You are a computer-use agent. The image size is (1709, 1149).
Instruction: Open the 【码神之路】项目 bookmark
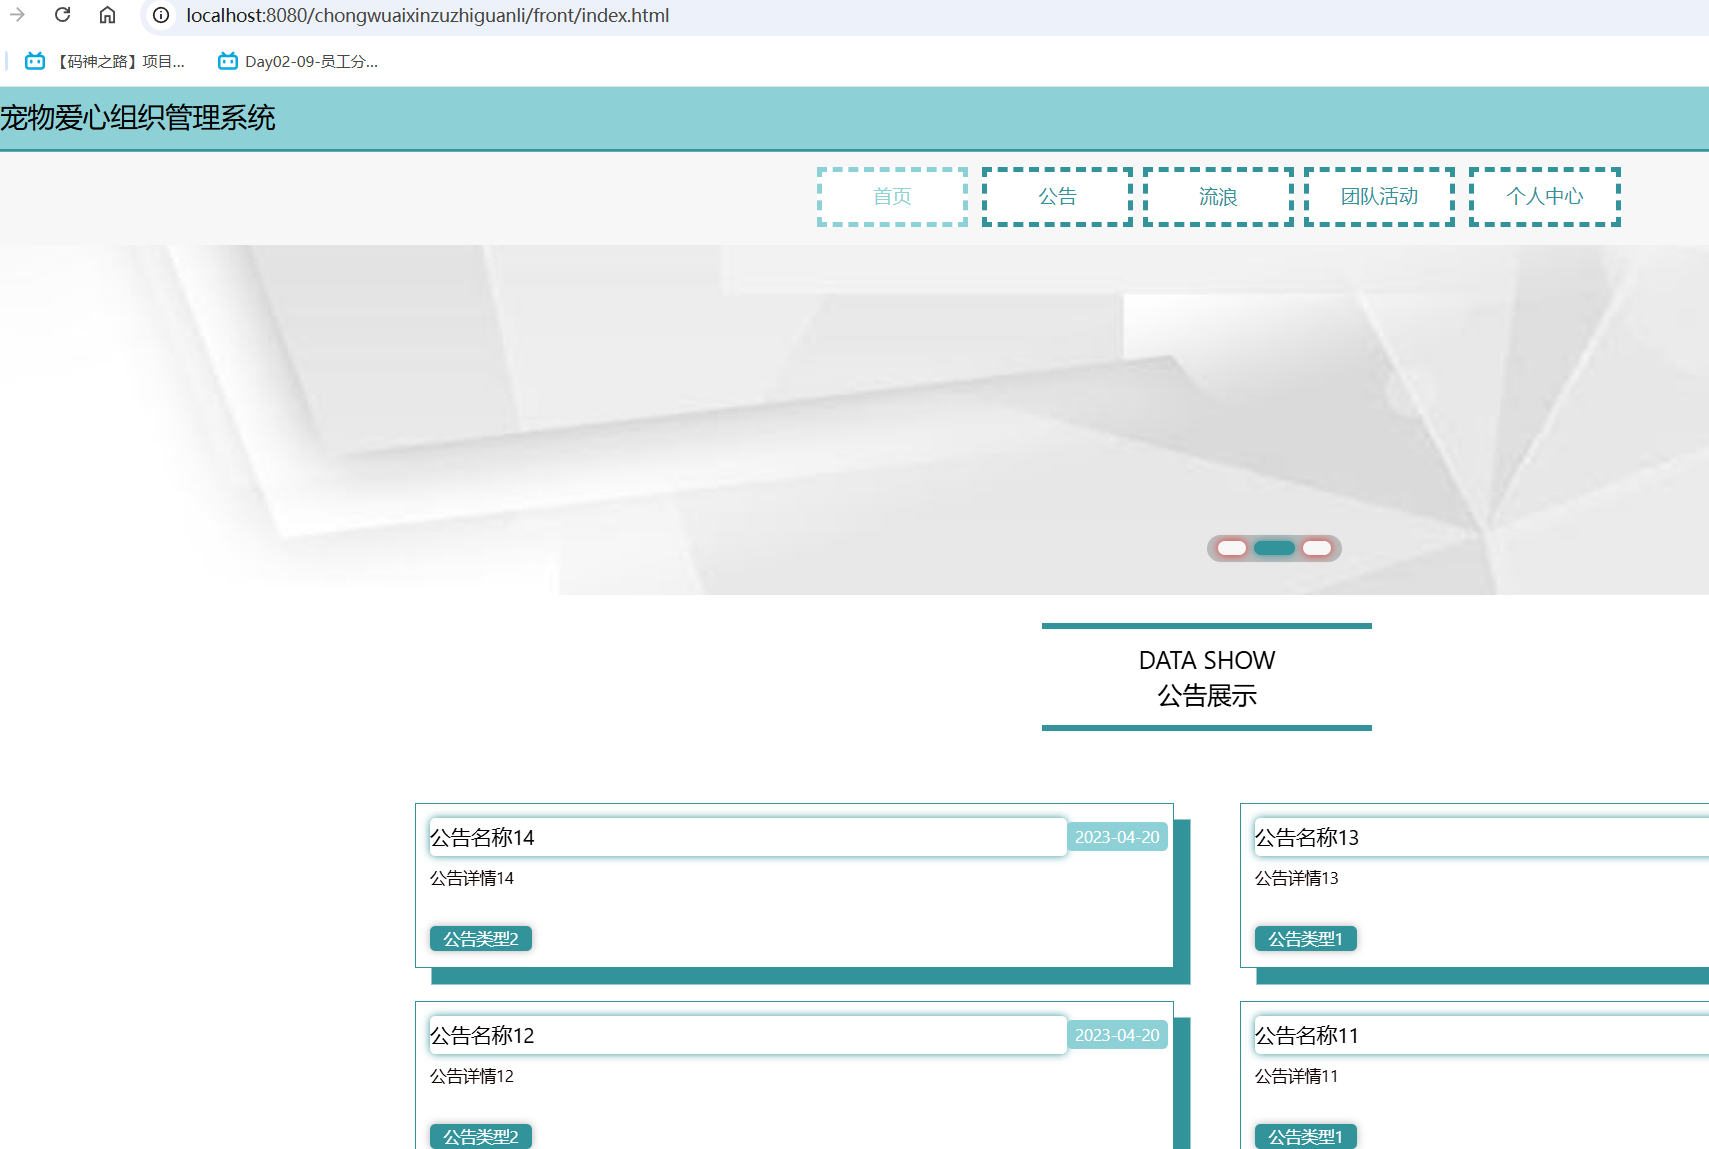[x=105, y=61]
